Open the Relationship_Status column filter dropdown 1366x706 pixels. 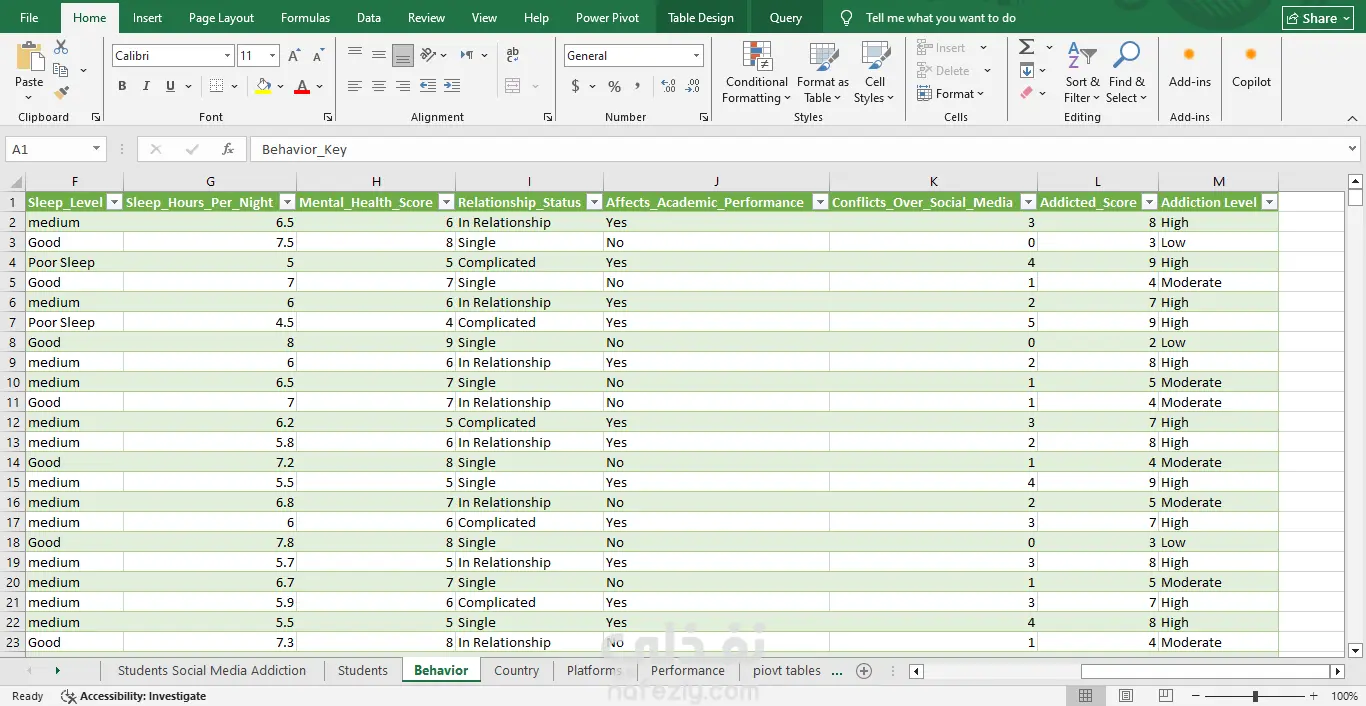[594, 202]
